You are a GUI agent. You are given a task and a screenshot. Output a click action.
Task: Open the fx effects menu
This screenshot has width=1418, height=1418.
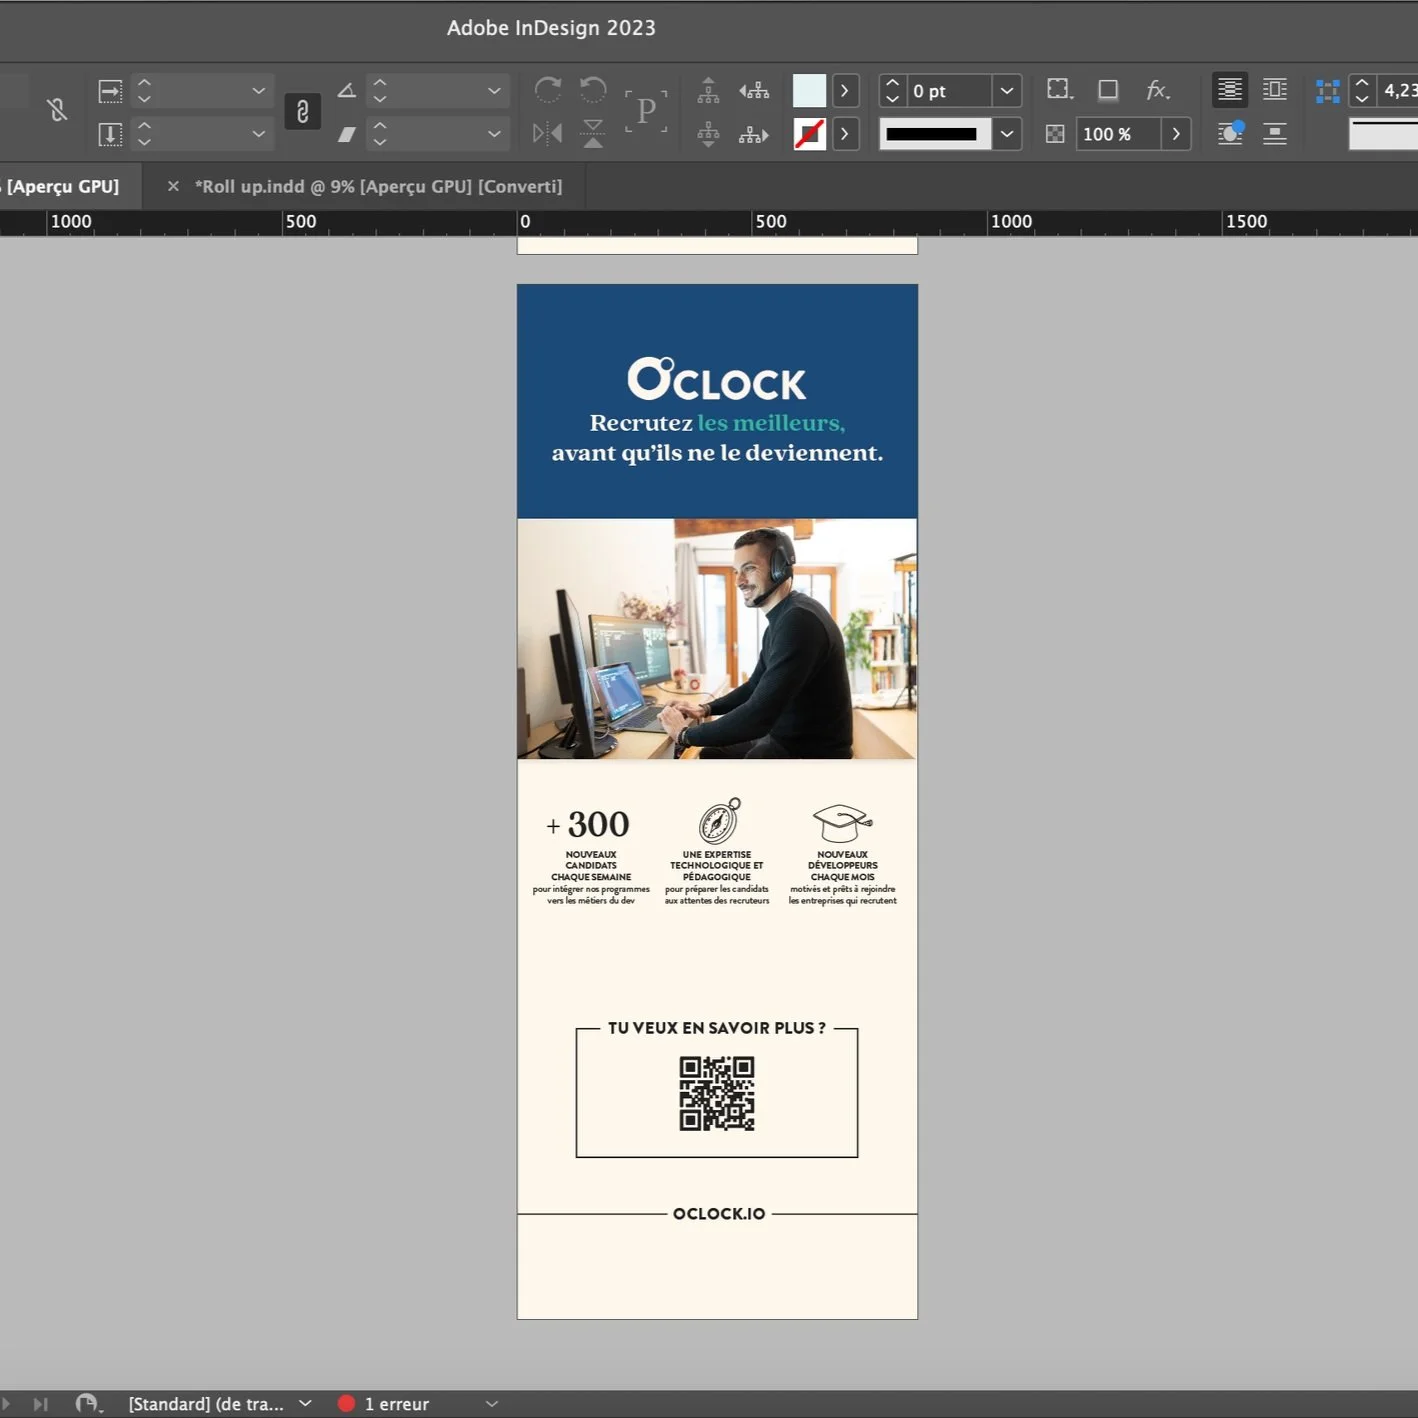[x=1158, y=90]
